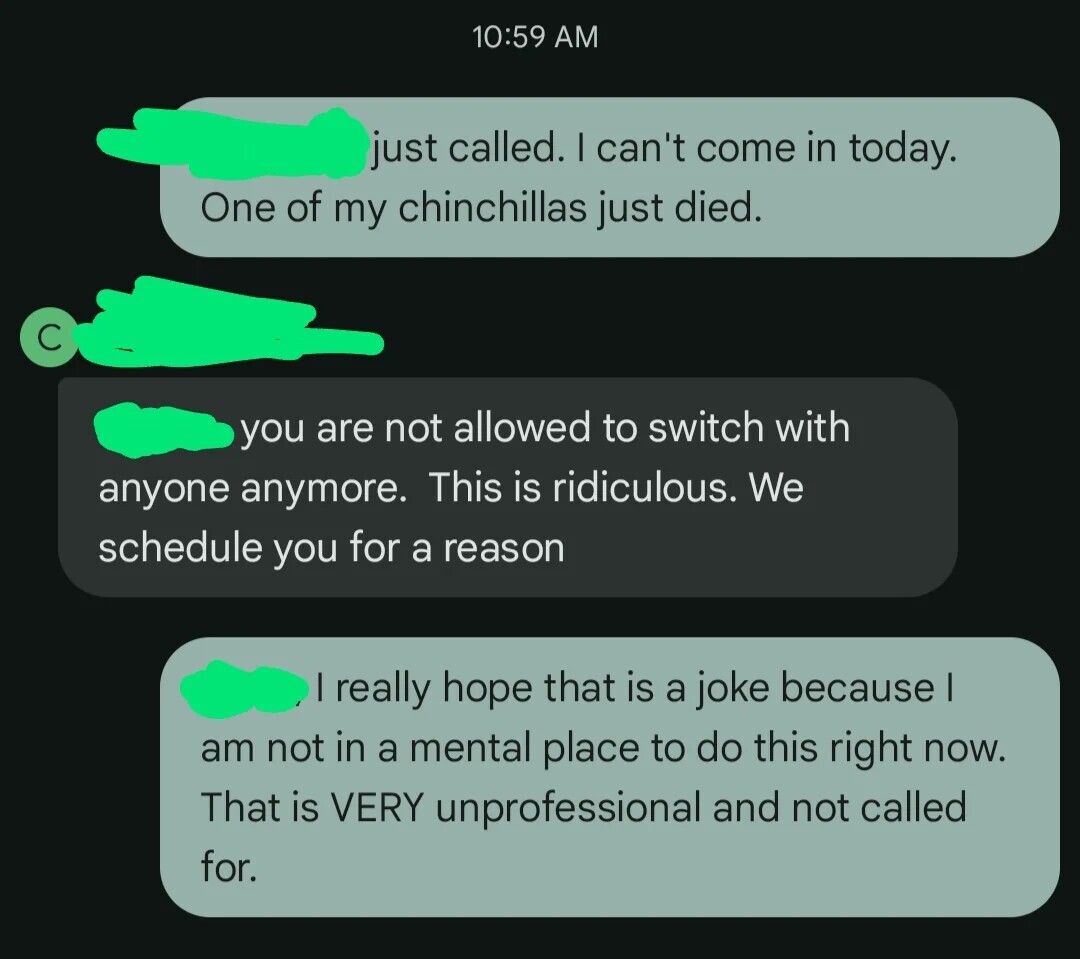Tap the scribbled-out sender name beside avatar

click(231, 322)
